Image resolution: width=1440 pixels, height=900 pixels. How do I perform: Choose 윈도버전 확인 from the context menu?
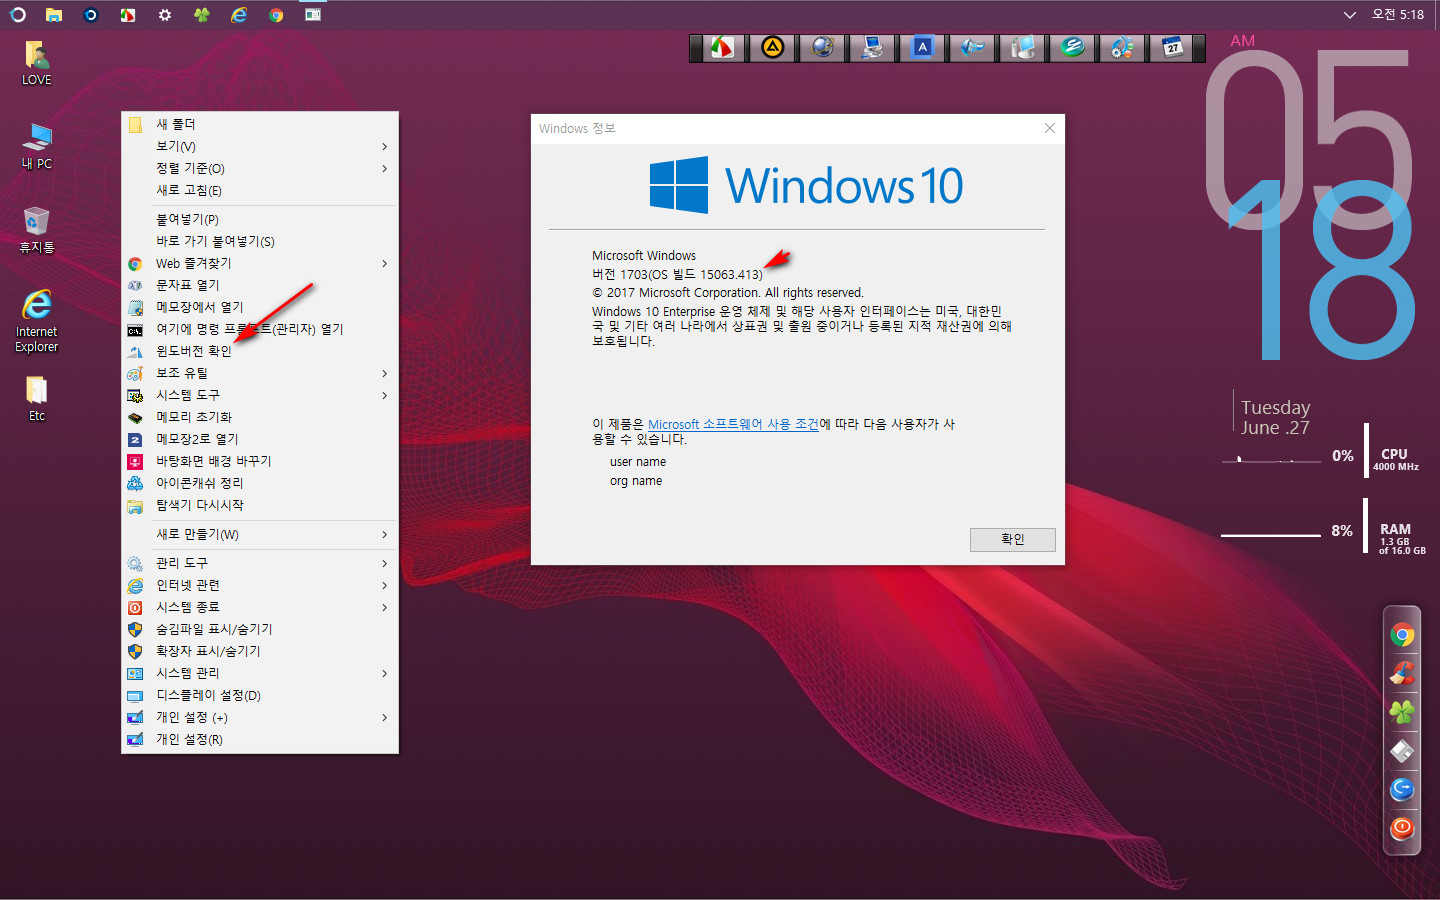(x=260, y=351)
